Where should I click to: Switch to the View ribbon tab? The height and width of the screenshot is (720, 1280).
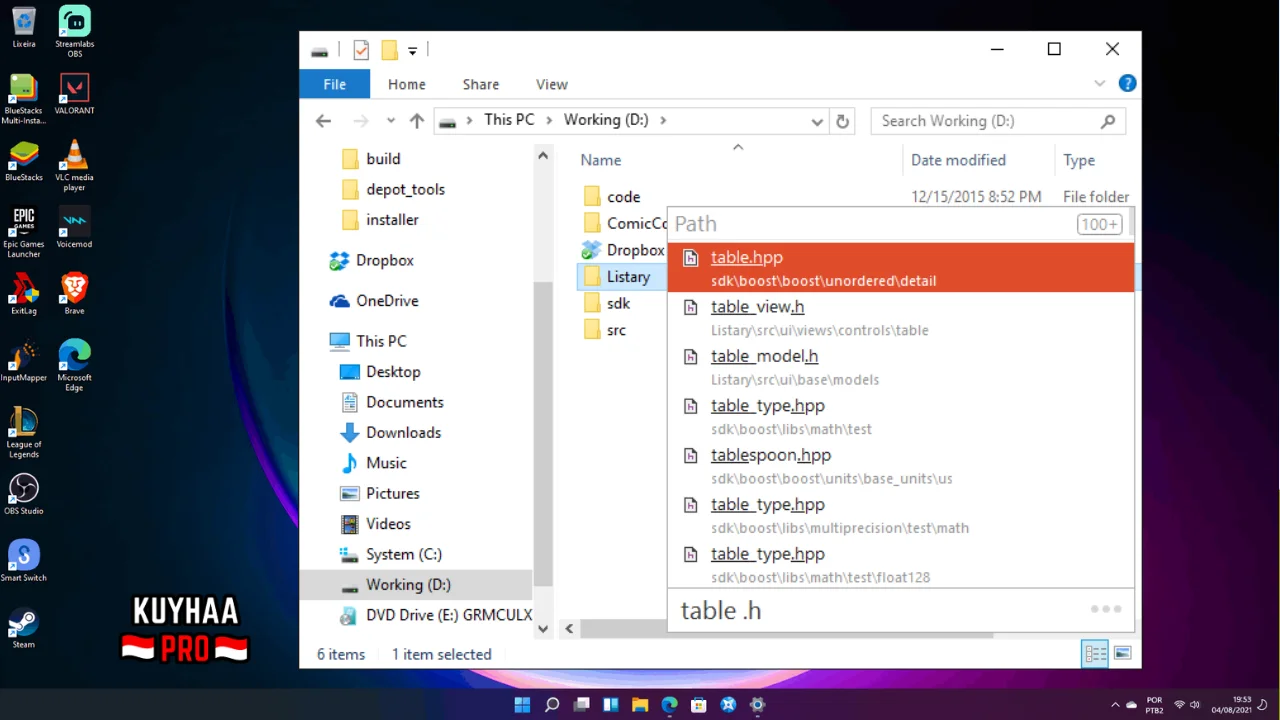coord(552,84)
